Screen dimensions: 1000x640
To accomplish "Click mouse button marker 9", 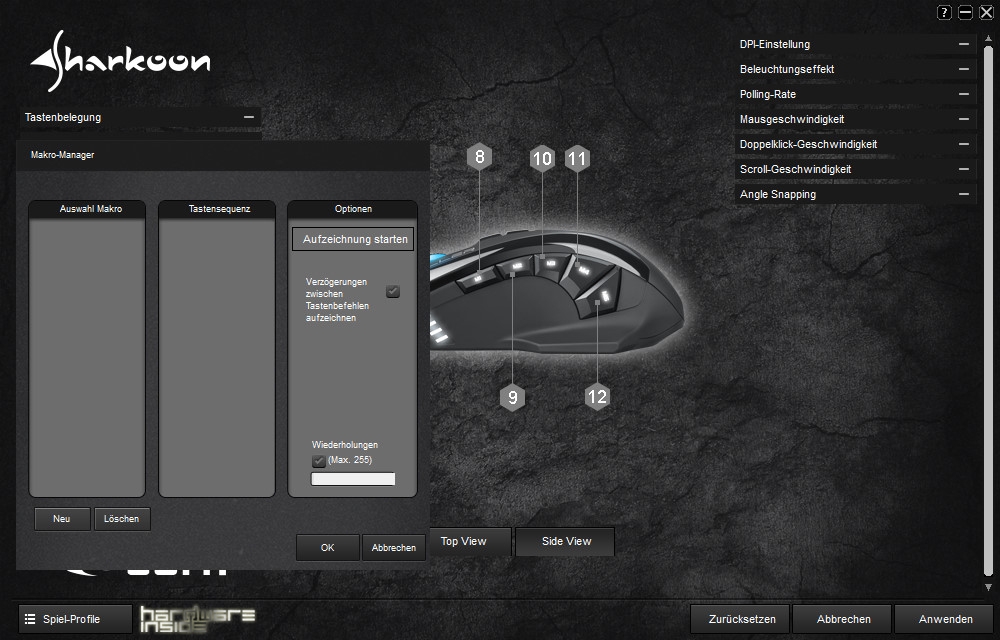I will click(x=512, y=397).
